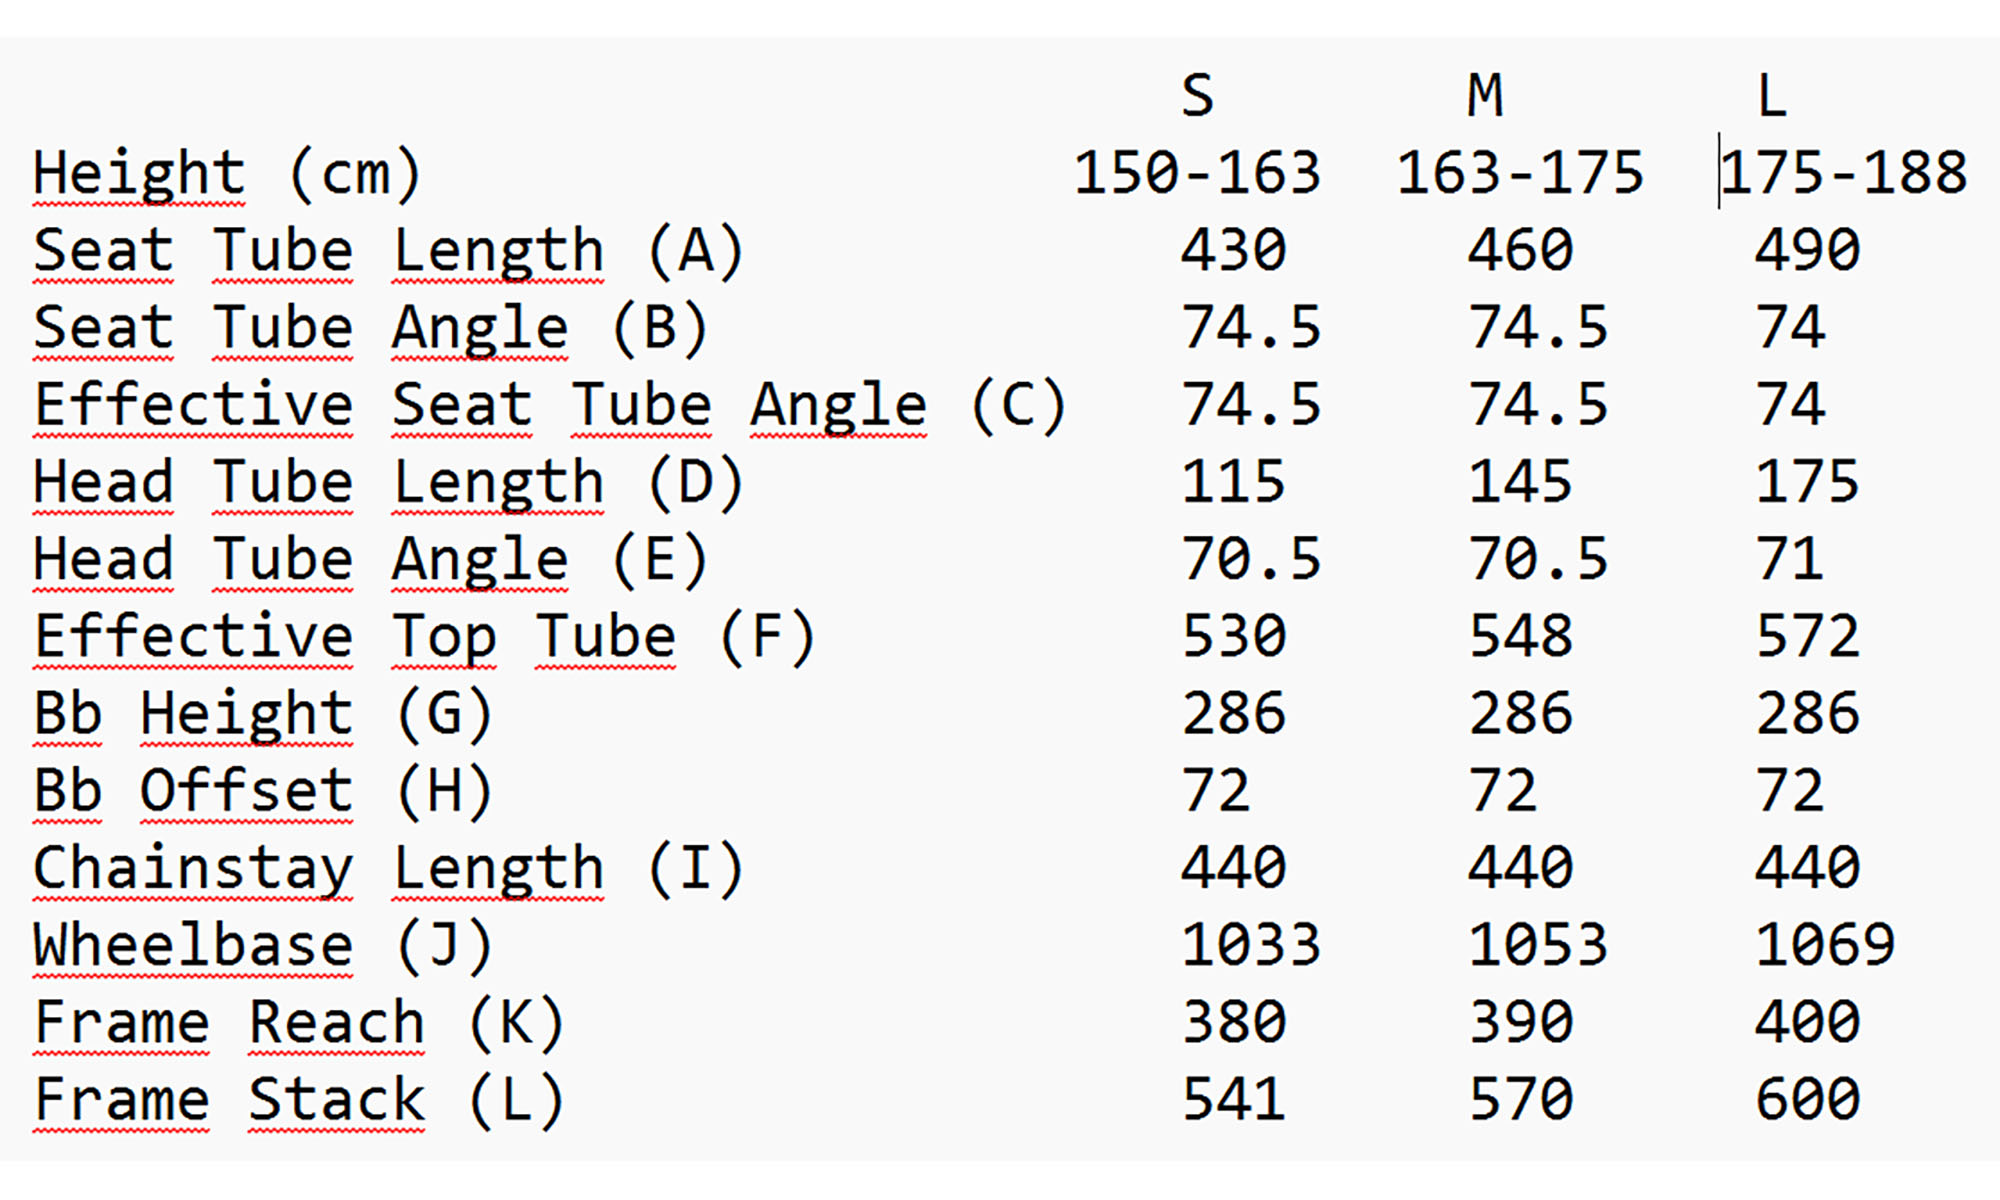
Task: Click the "S" size column header
Action: [1197, 97]
